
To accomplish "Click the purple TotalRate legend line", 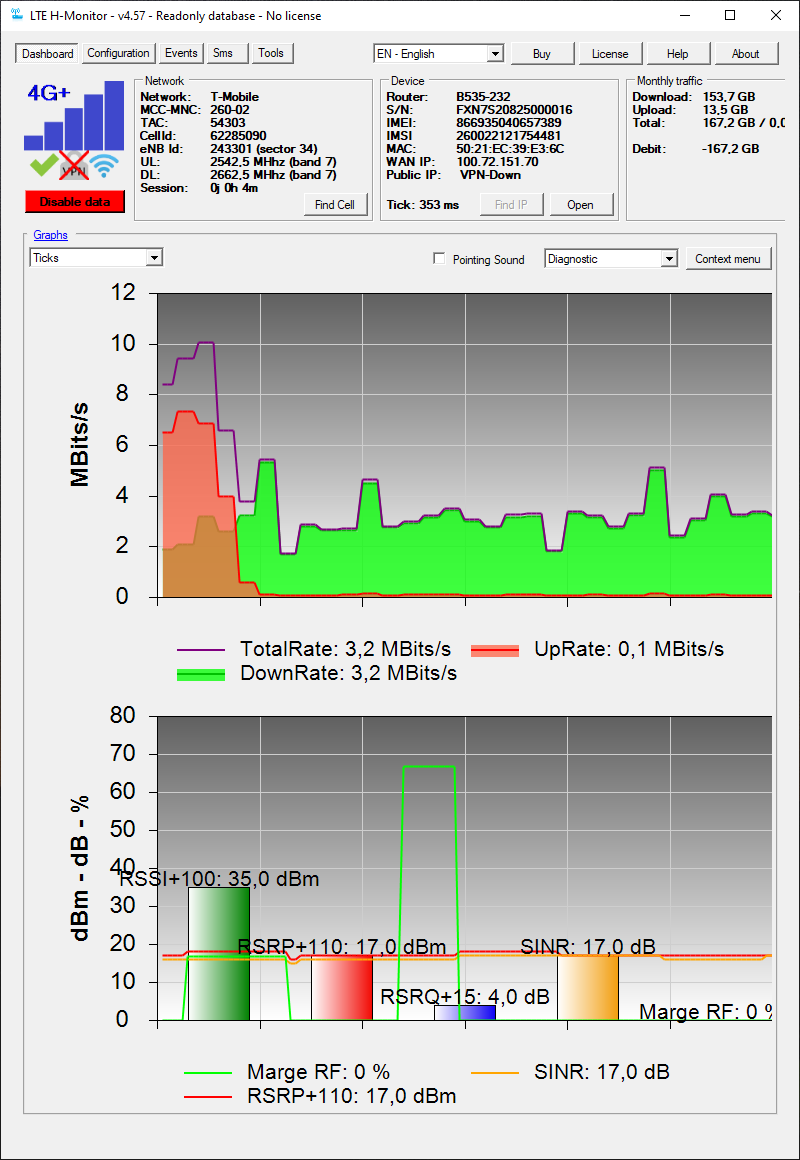I will pos(201,650).
